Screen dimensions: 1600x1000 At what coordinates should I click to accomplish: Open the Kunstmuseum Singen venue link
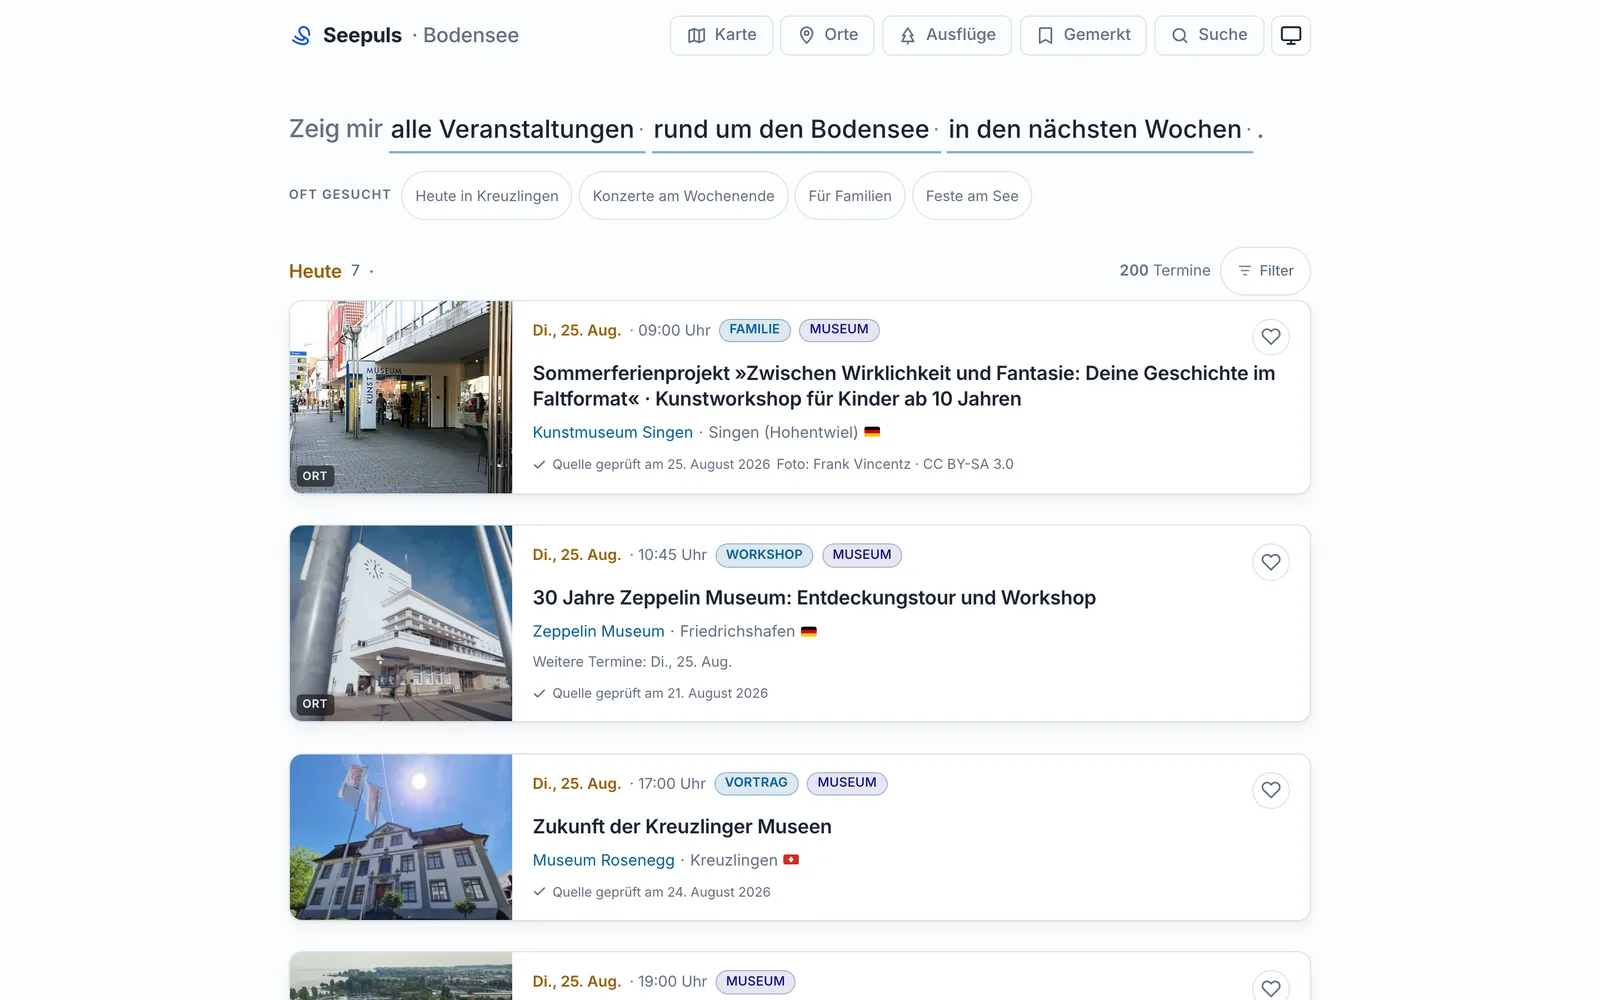613,432
